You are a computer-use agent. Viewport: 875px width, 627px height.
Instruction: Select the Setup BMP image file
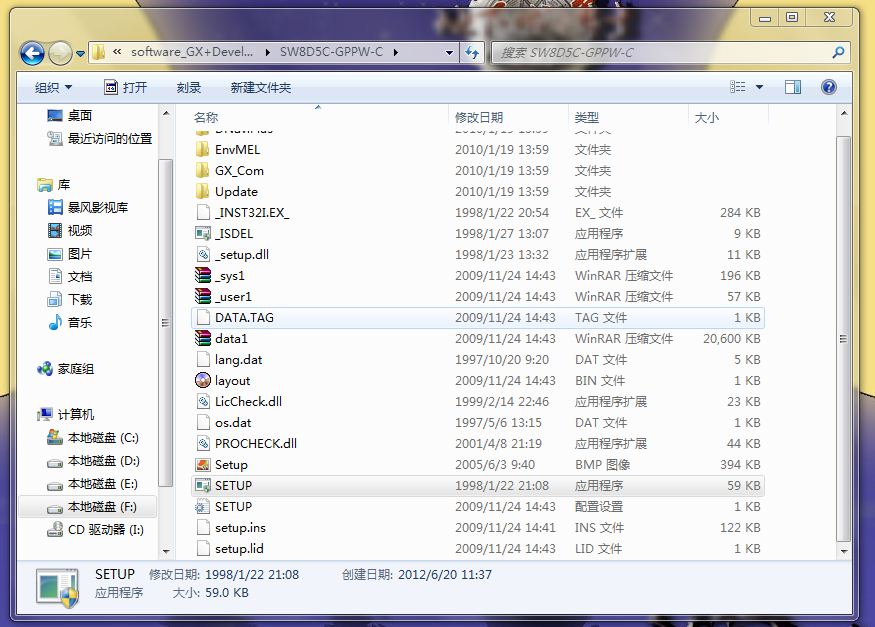(x=231, y=465)
